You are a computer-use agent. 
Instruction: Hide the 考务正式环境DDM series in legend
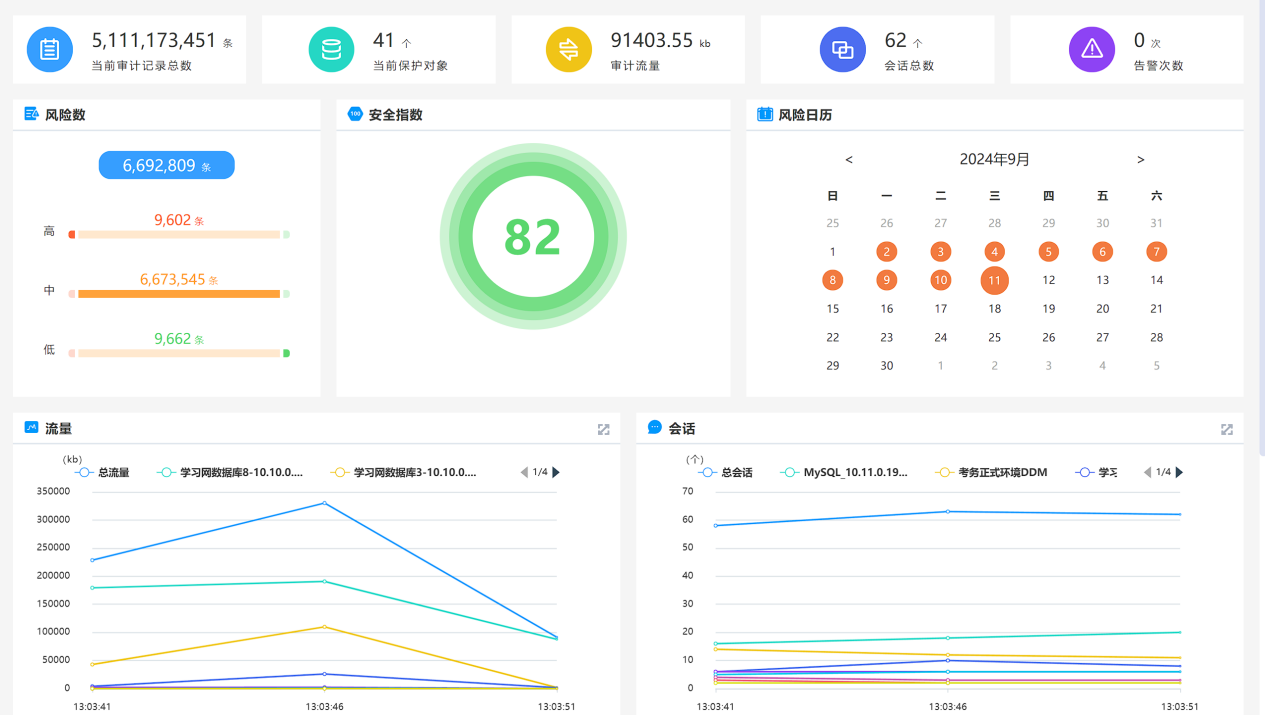click(990, 472)
